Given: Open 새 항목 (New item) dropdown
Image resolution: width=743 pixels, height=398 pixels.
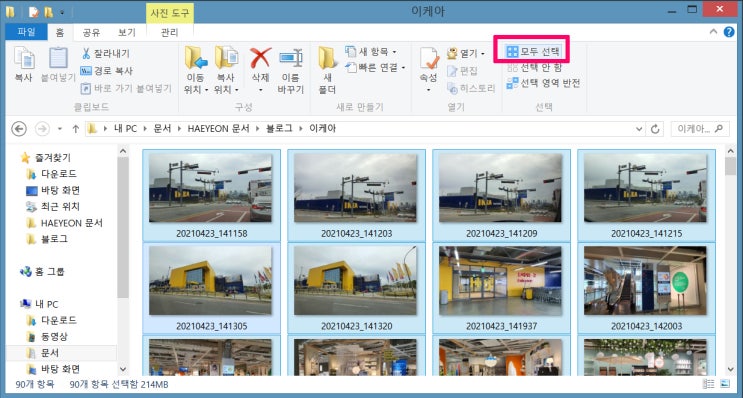Looking at the screenshot, I should pos(371,51).
